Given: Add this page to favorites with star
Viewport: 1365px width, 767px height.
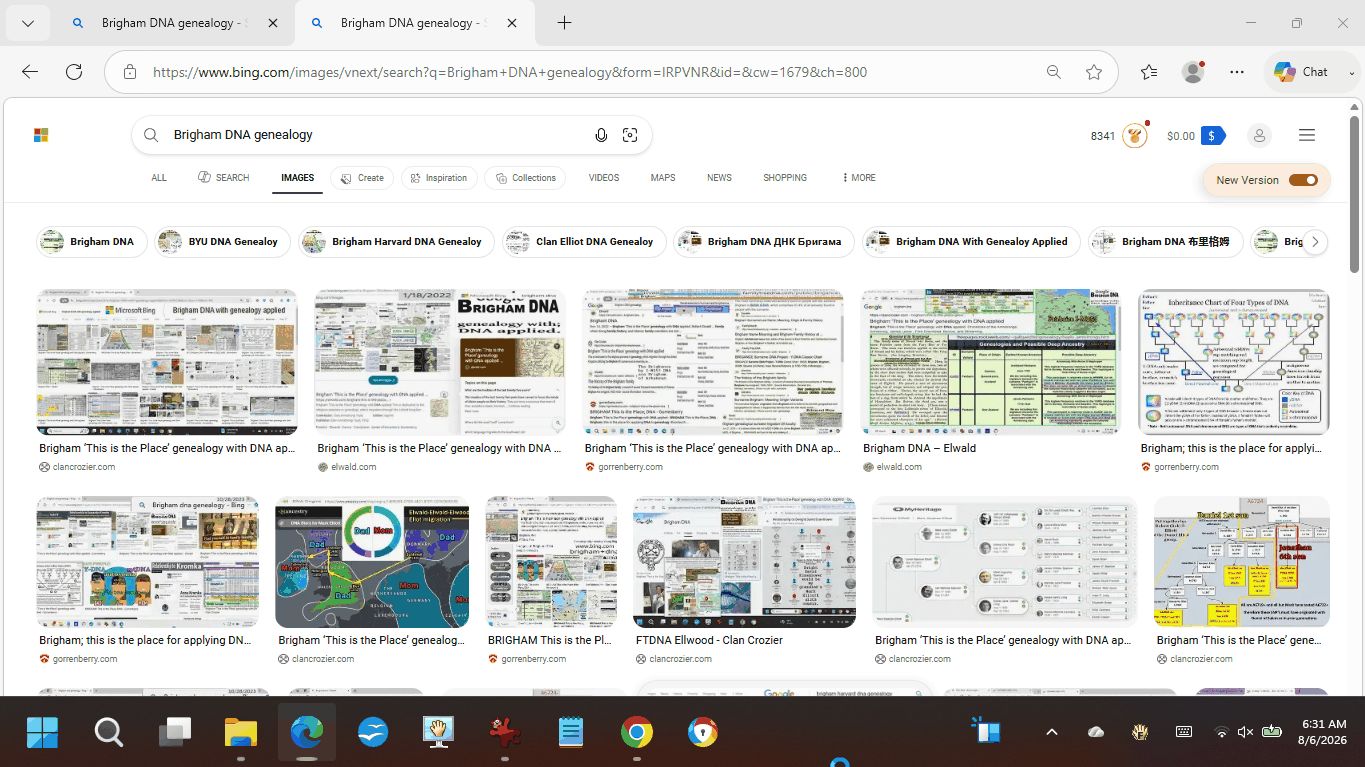Looking at the screenshot, I should click(x=1094, y=72).
